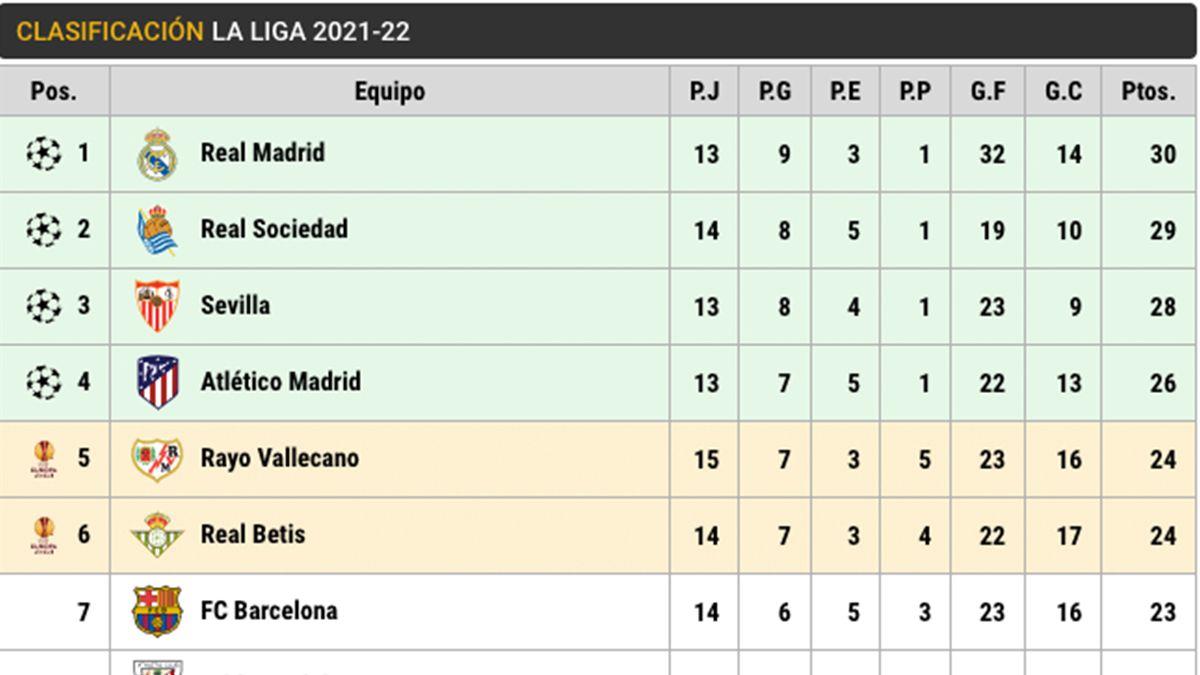The image size is (1200, 675).
Task: Click the Real Betis crest icon
Action: tap(157, 535)
